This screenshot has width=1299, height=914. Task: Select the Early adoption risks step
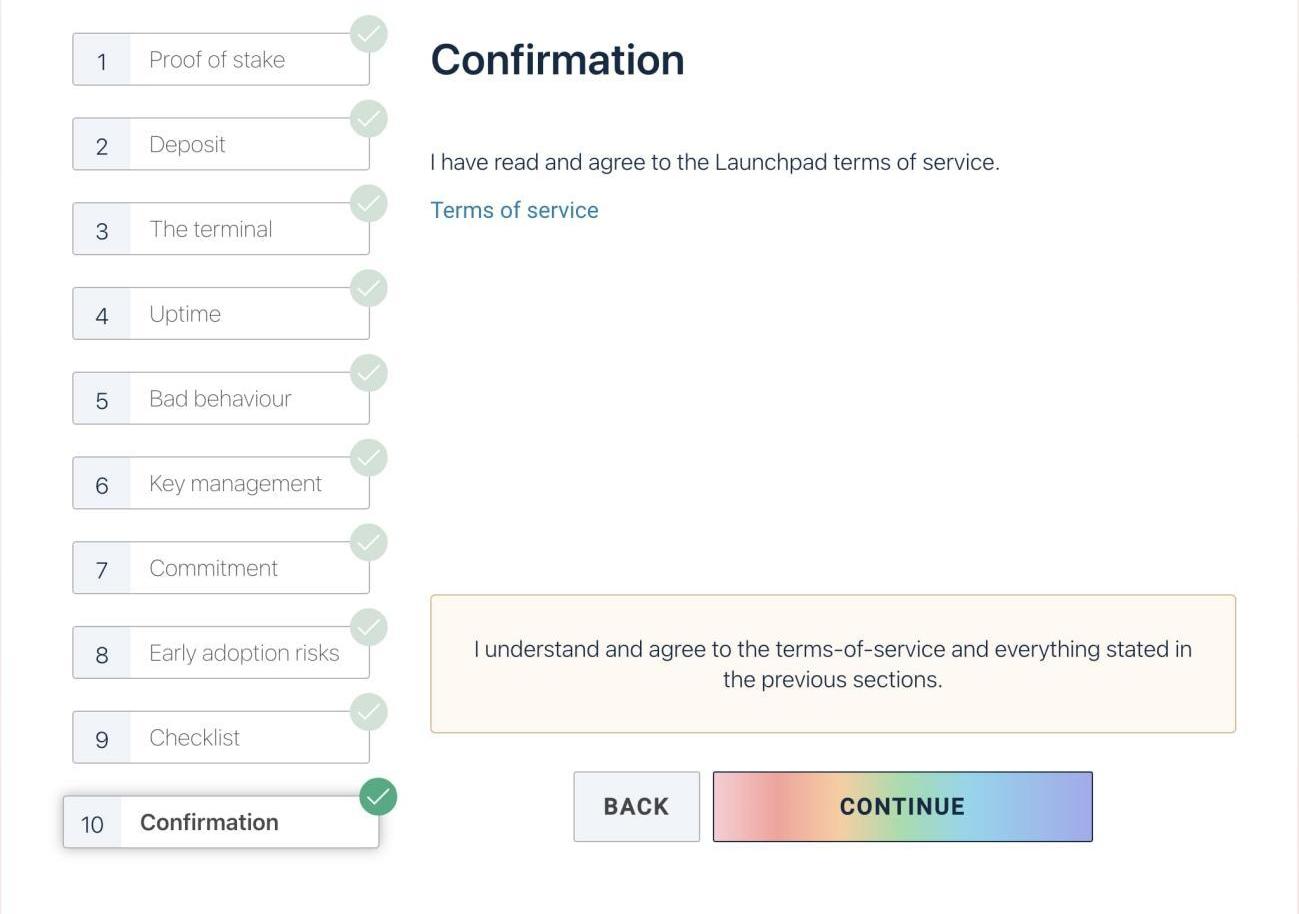tap(221, 653)
